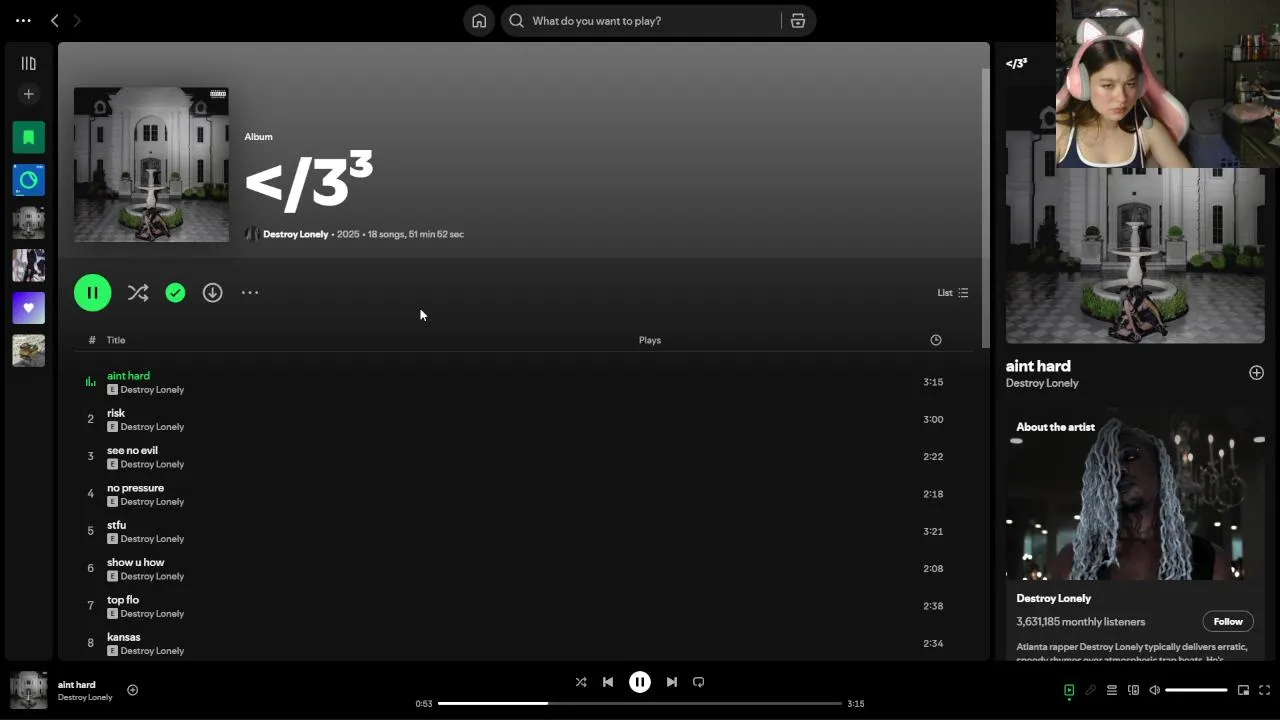Add 'aint hard' to Liked Songs in right panel
1280x720 pixels.
click(x=1256, y=373)
